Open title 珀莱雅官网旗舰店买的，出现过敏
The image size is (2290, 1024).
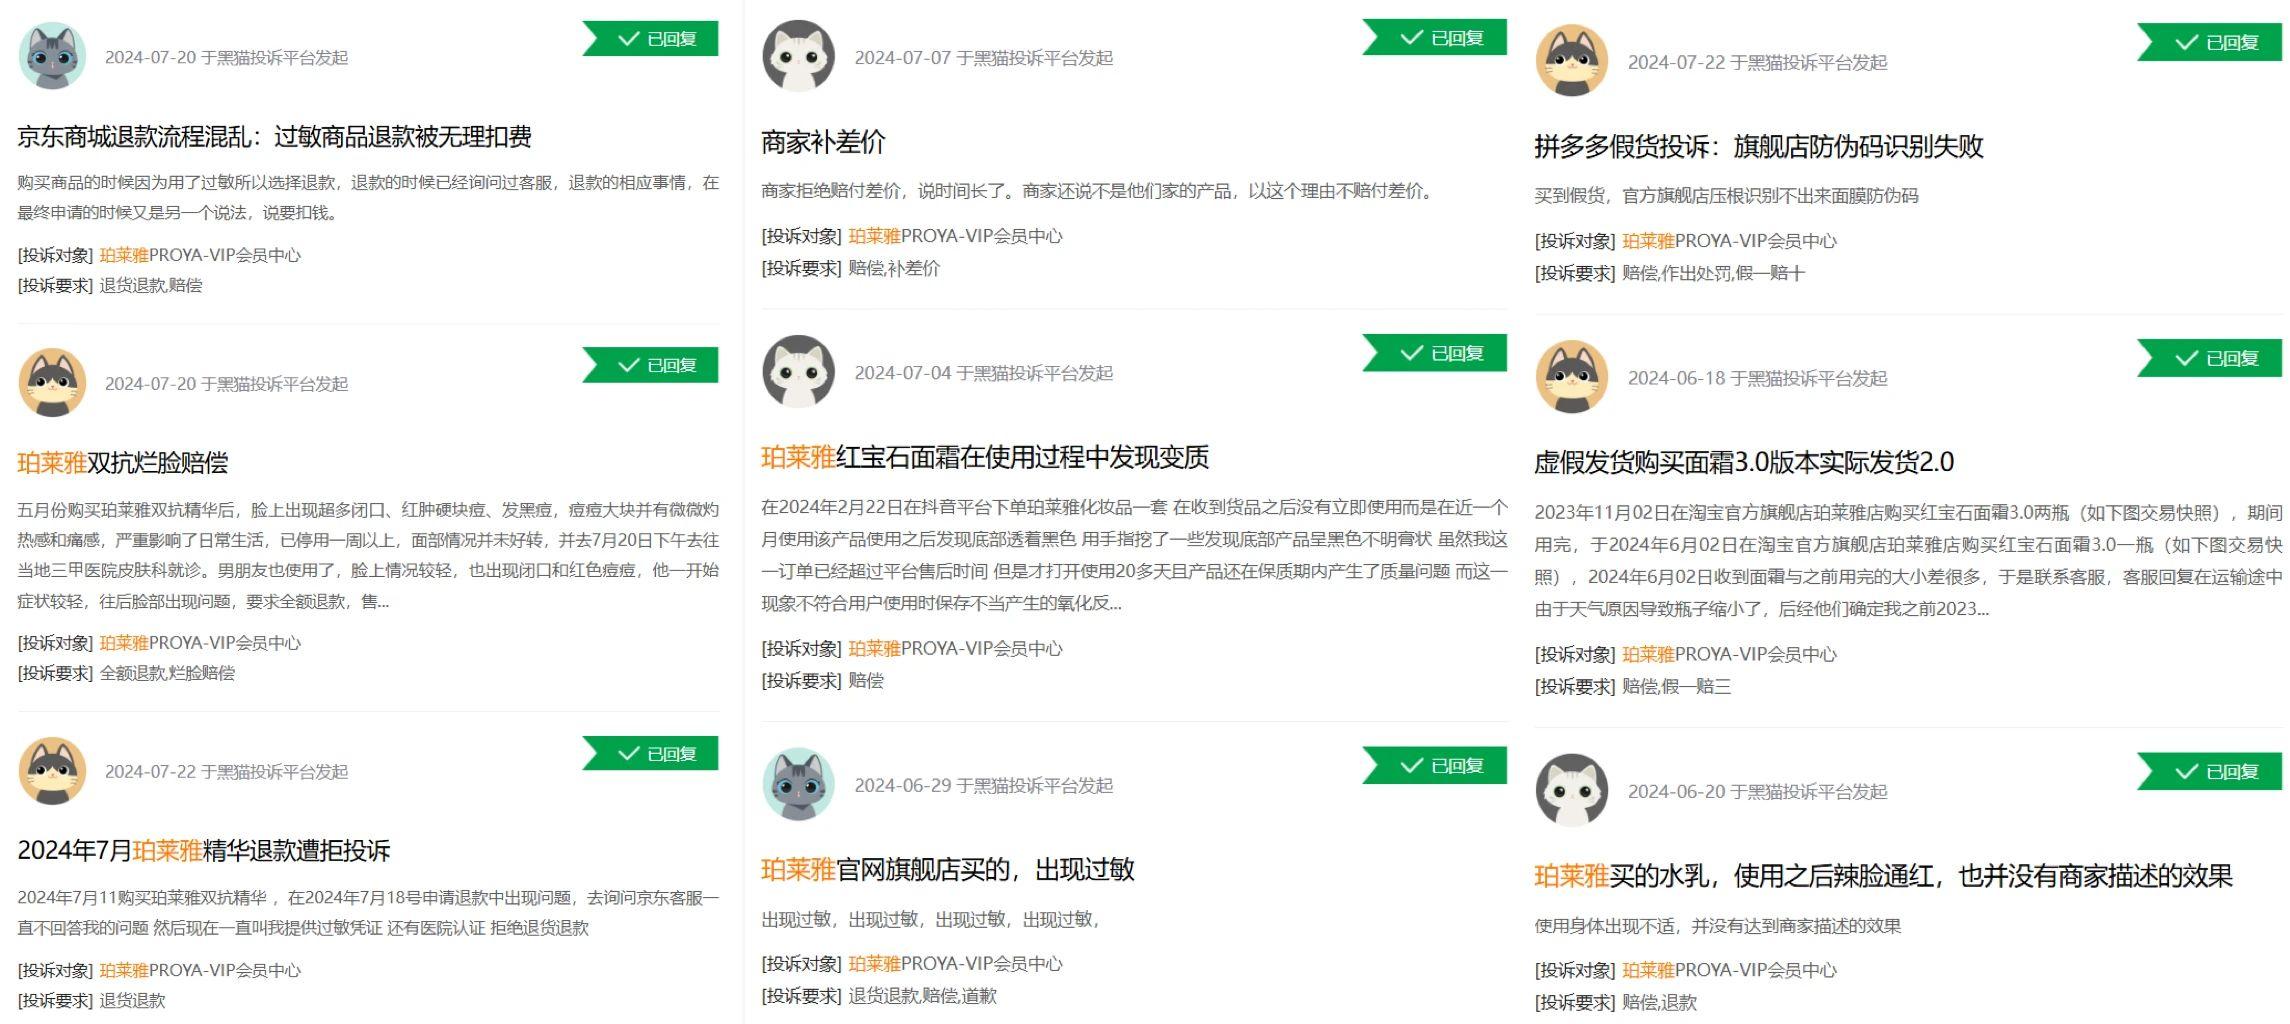click(948, 869)
